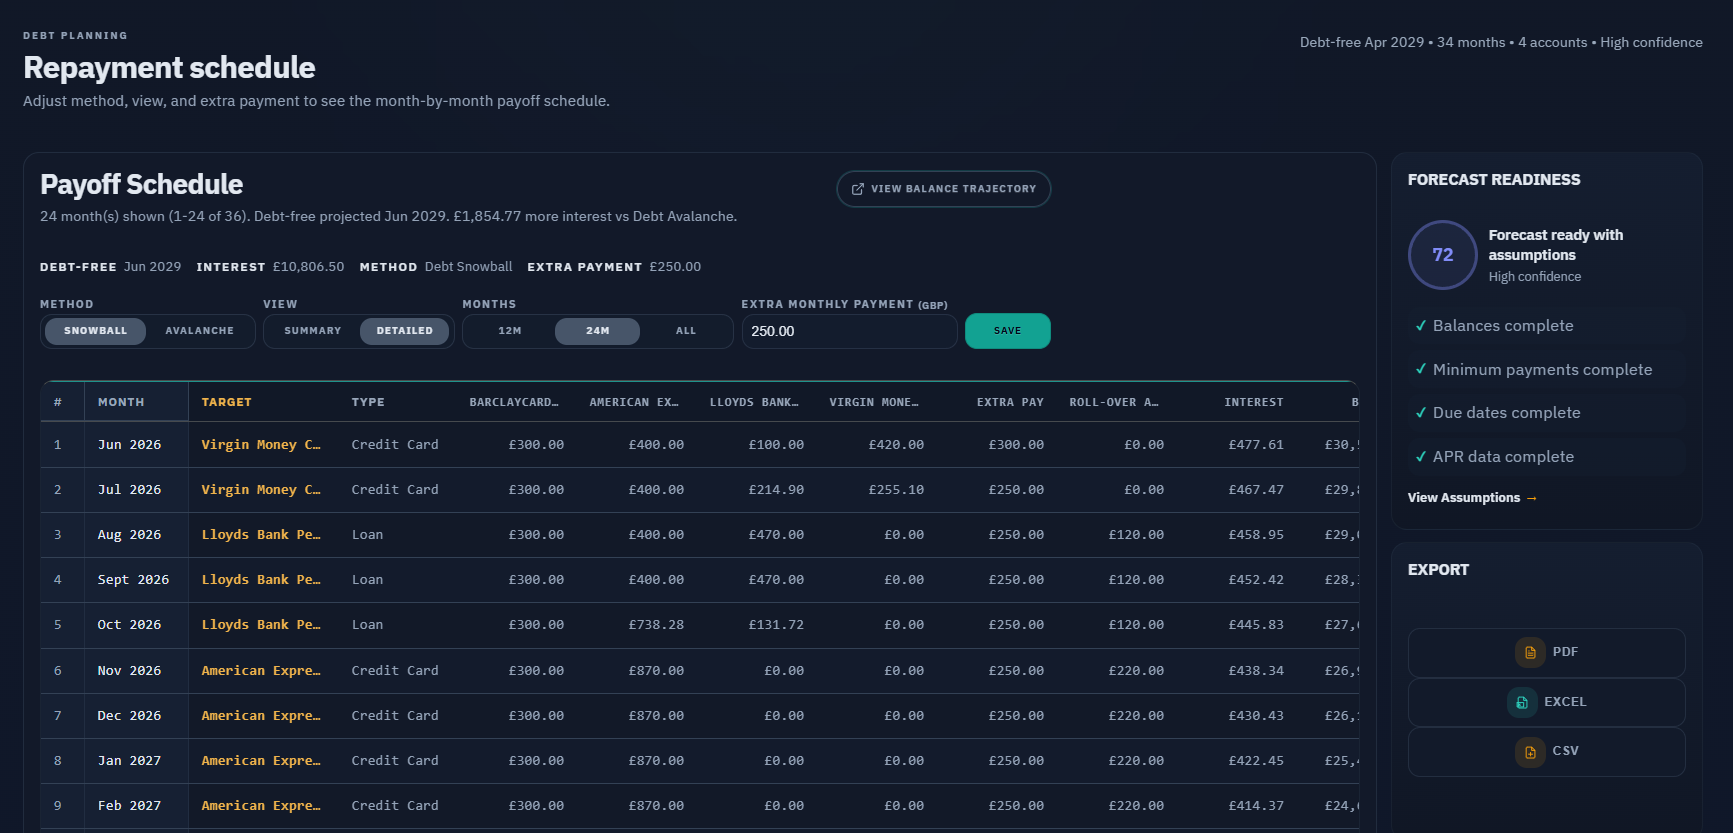Select American Express target in Feb 2027 row
This screenshot has width=1733, height=833.
261,806
